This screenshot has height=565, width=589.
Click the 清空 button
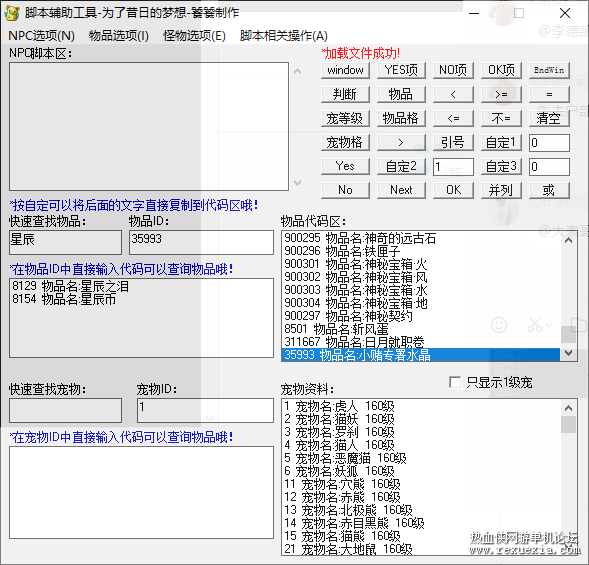pos(549,118)
